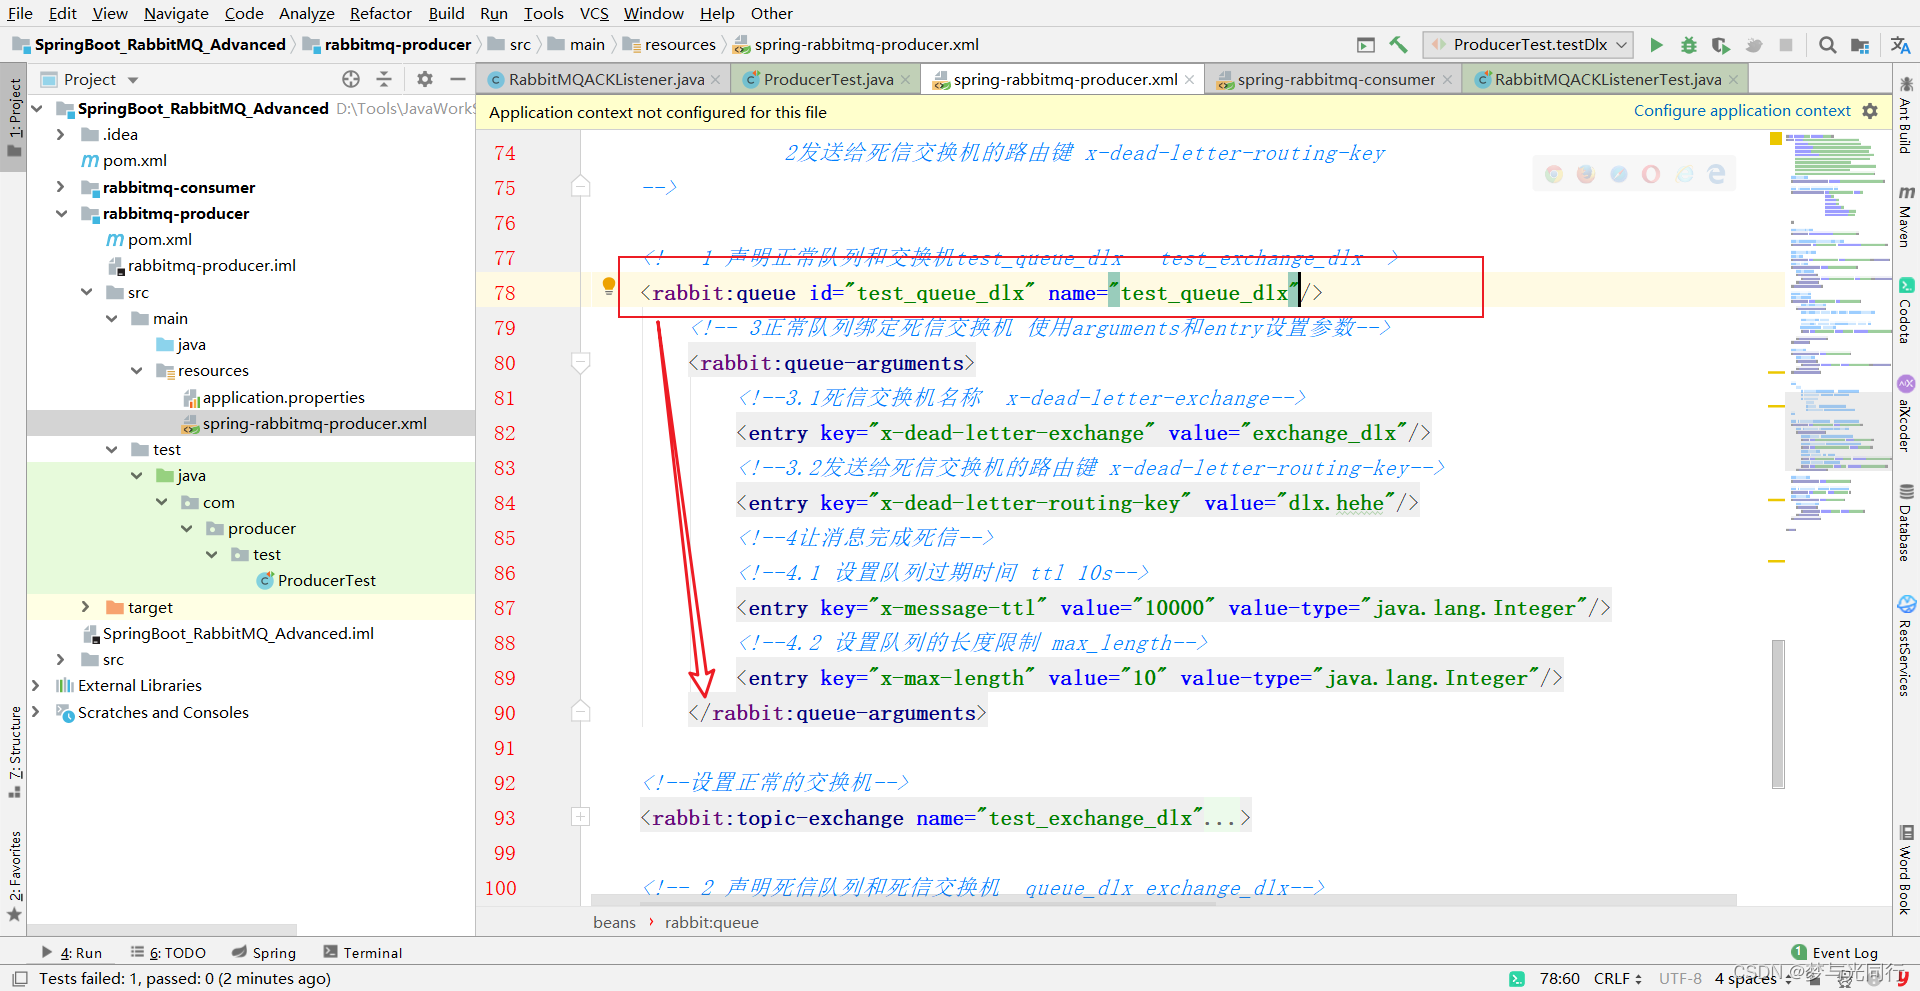Screen dimensions: 1920x991
Task: Open Search Everywhere magnifier icon
Action: [1827, 45]
